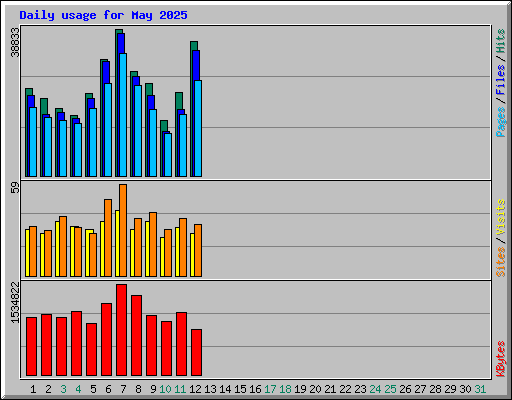Click the cyan 'Pages' legend label
This screenshot has height=400, width=512.
point(501,122)
